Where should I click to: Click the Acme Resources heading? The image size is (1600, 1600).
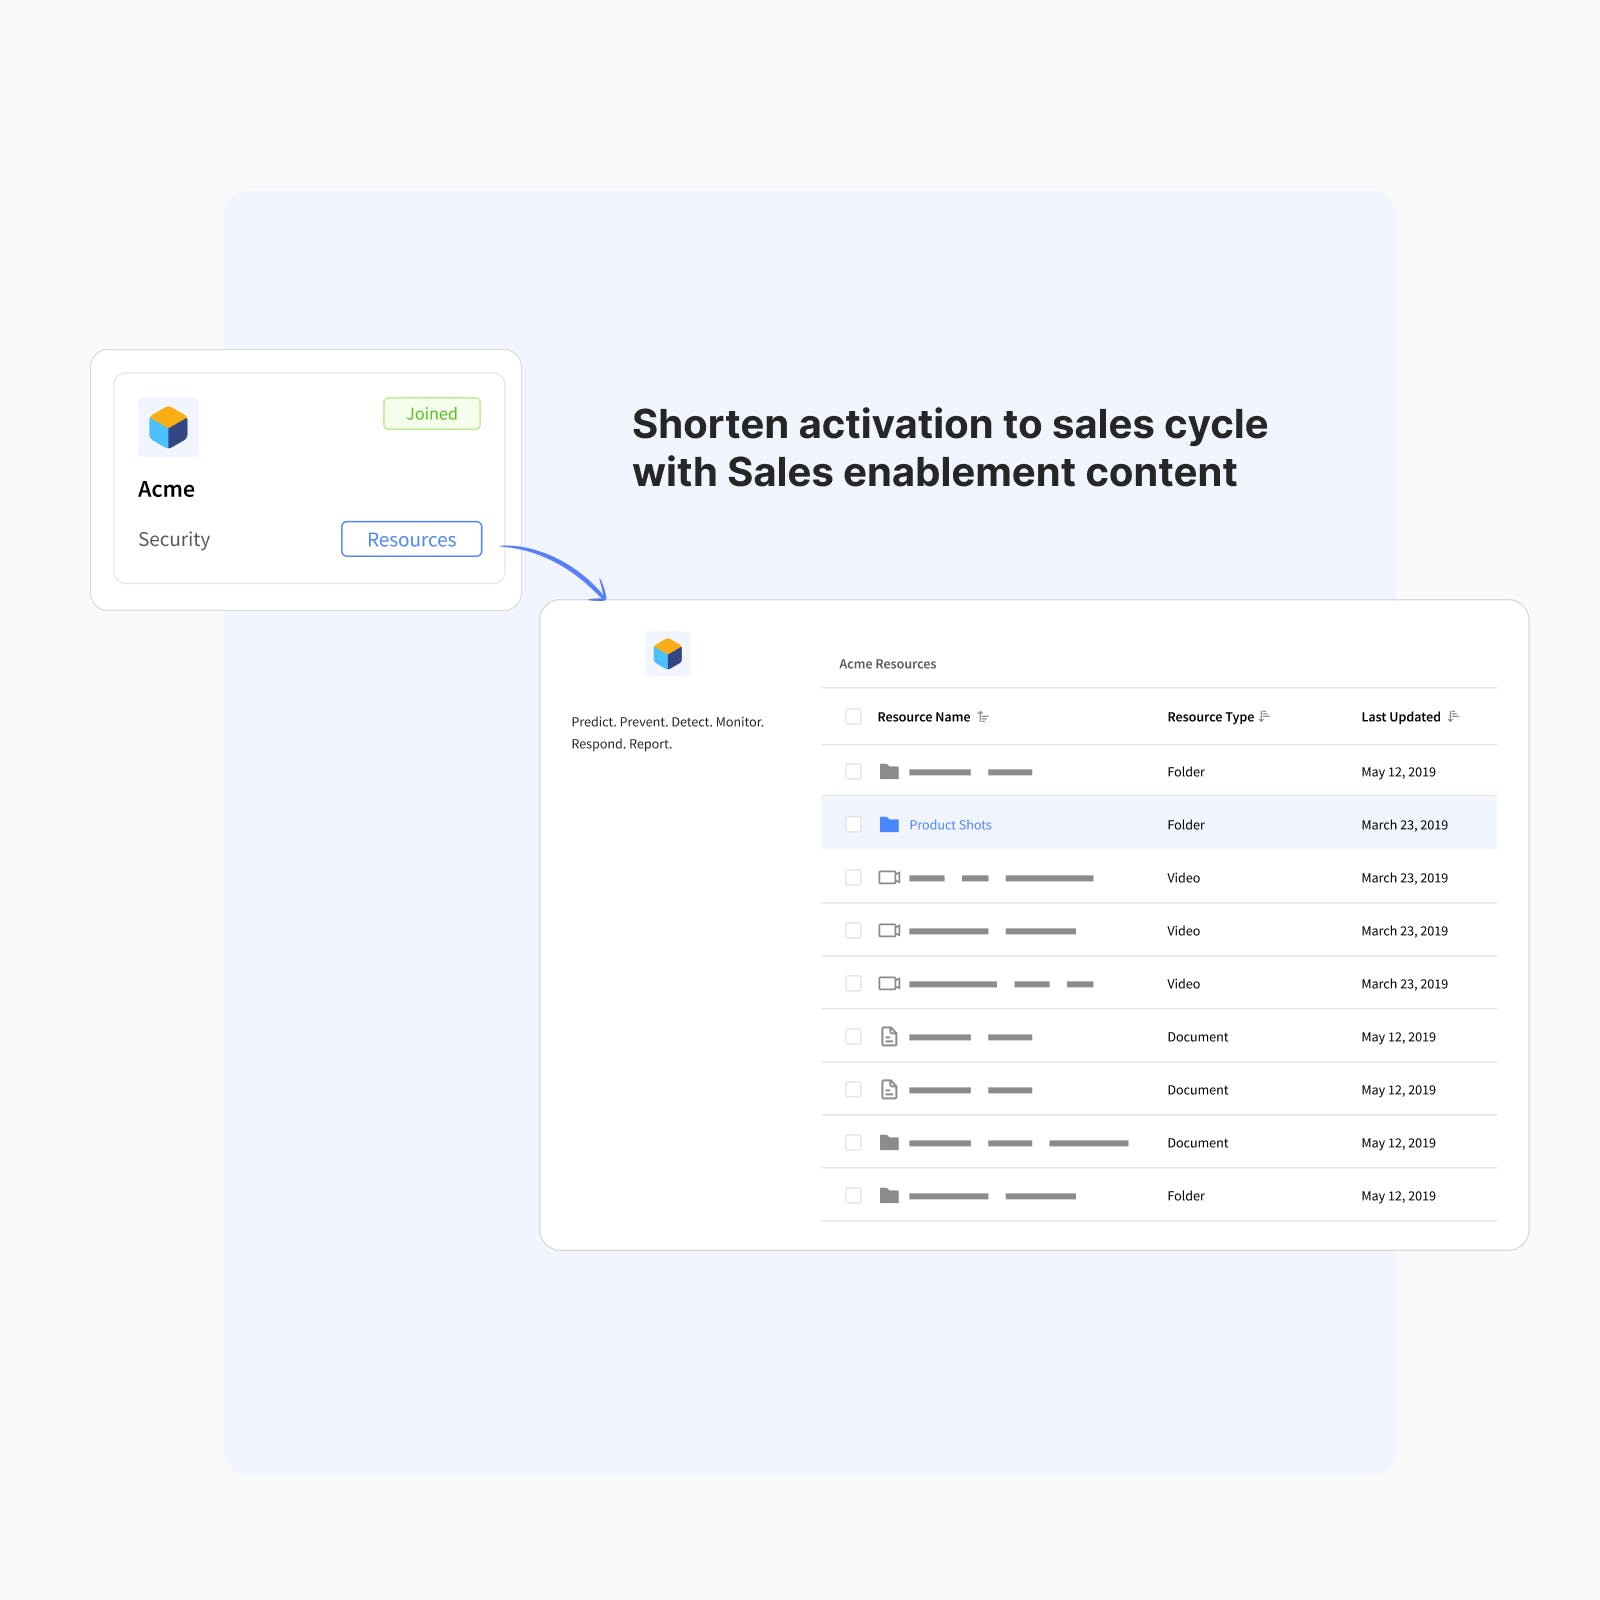tap(887, 664)
